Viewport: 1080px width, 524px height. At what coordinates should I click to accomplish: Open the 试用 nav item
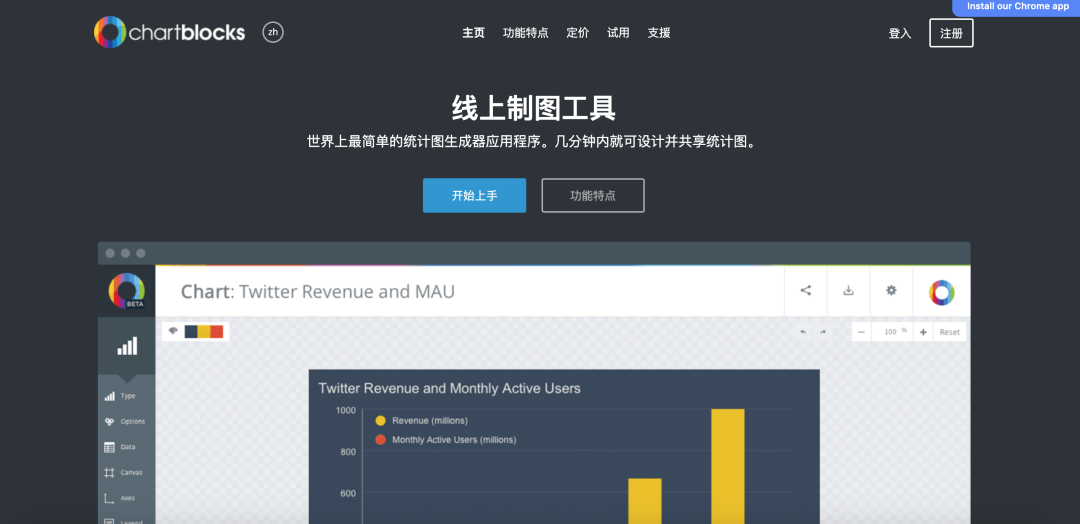619,33
